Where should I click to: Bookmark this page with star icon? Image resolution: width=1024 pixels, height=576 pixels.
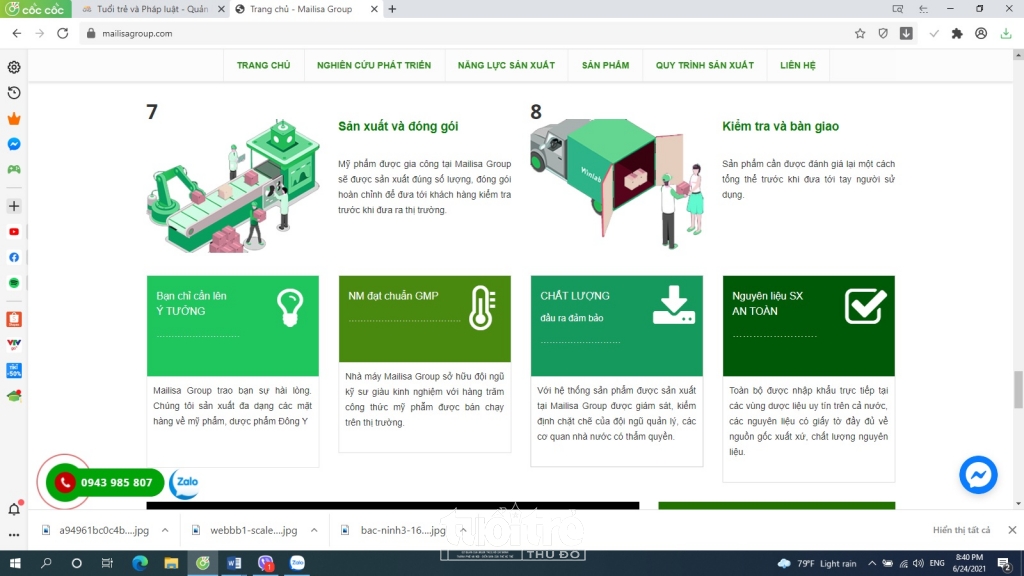(x=860, y=33)
